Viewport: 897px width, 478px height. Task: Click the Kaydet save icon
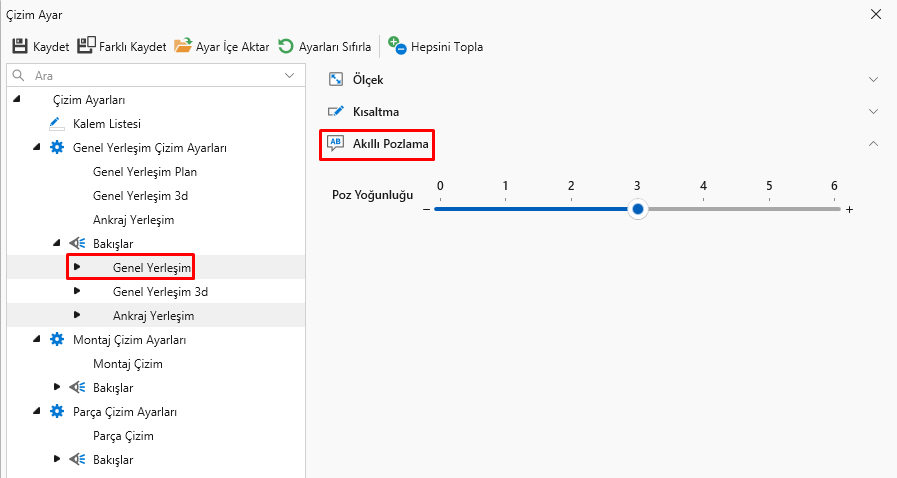(20, 46)
